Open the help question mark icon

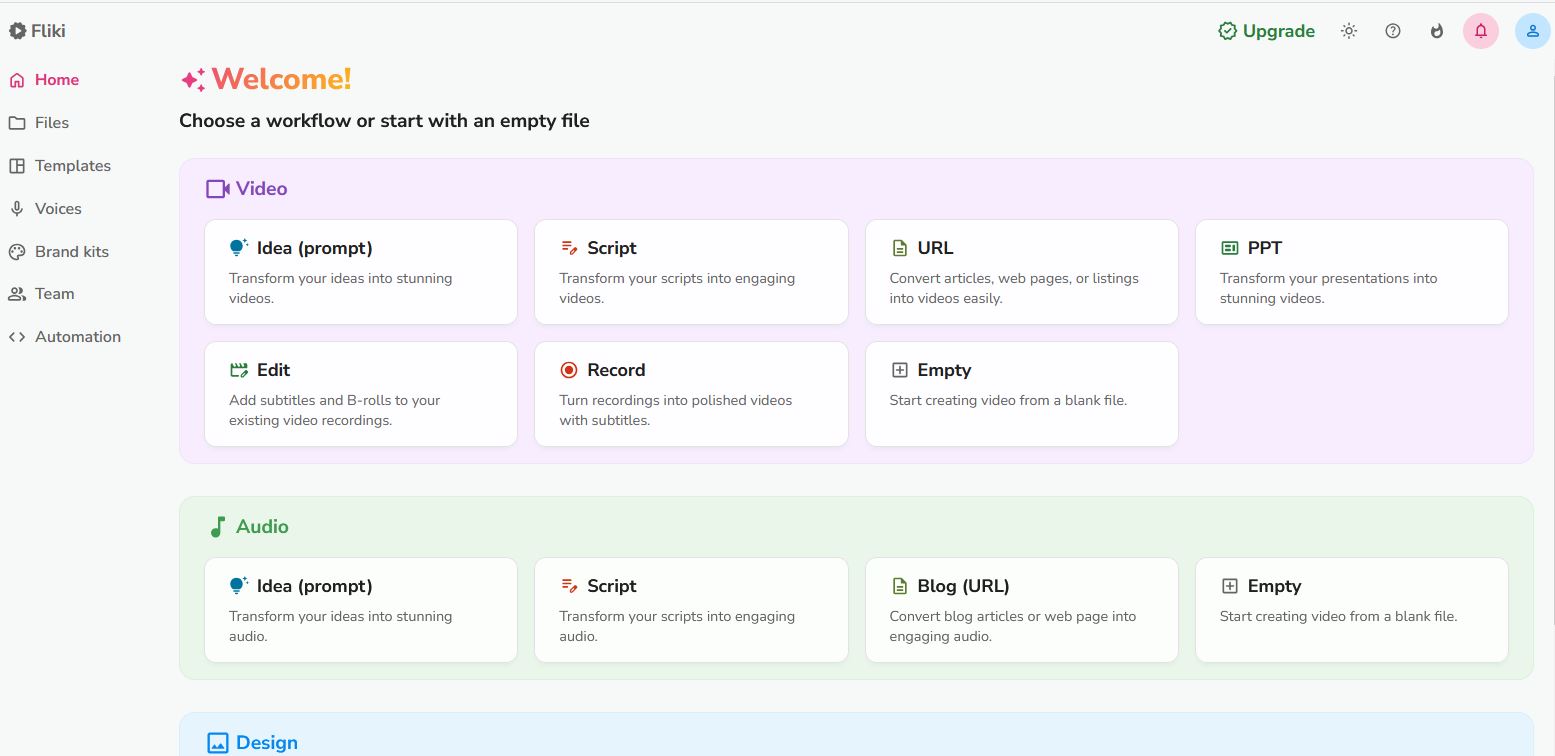(x=1393, y=31)
